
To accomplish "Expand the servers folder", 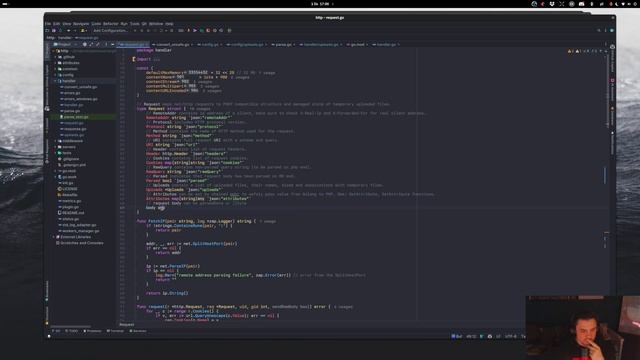I will point(56,147).
